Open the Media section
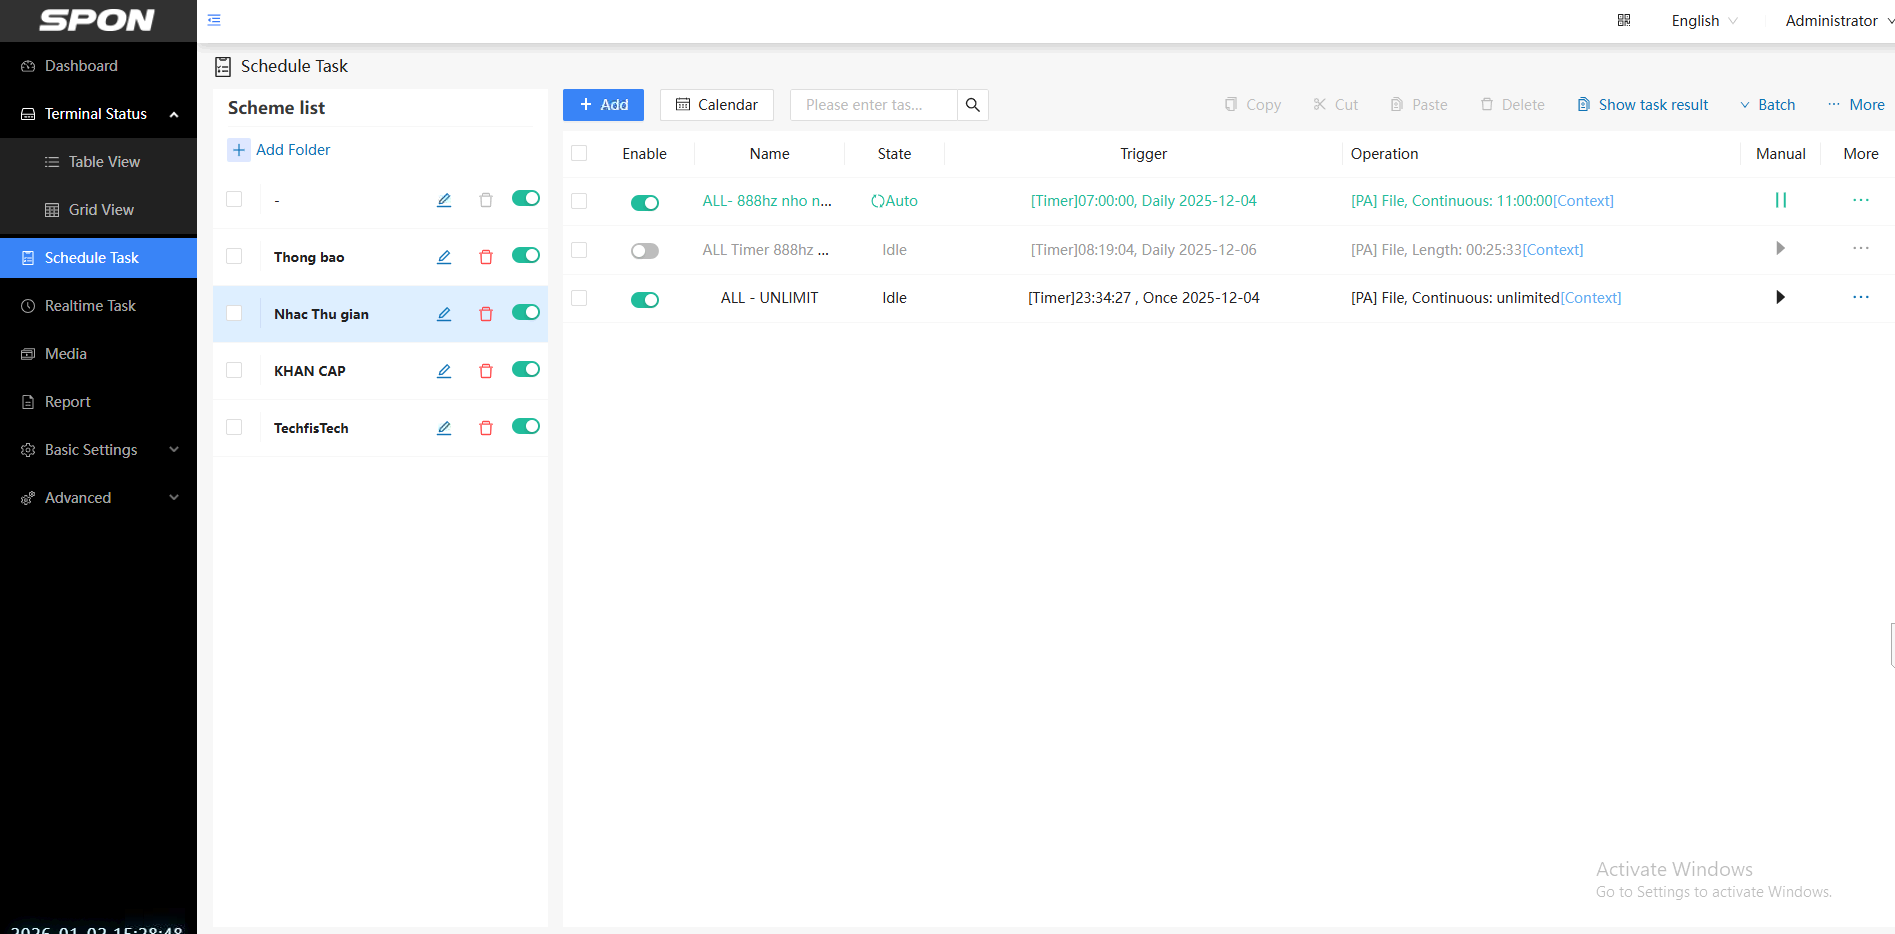This screenshot has width=1895, height=934. 66,354
